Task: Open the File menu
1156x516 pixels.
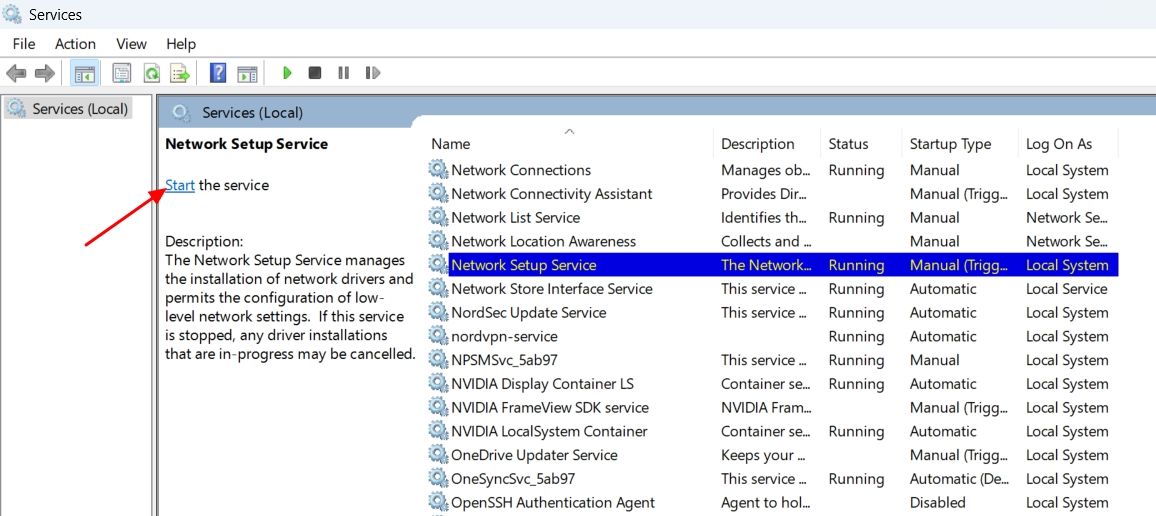Action: pyautogui.click(x=24, y=43)
